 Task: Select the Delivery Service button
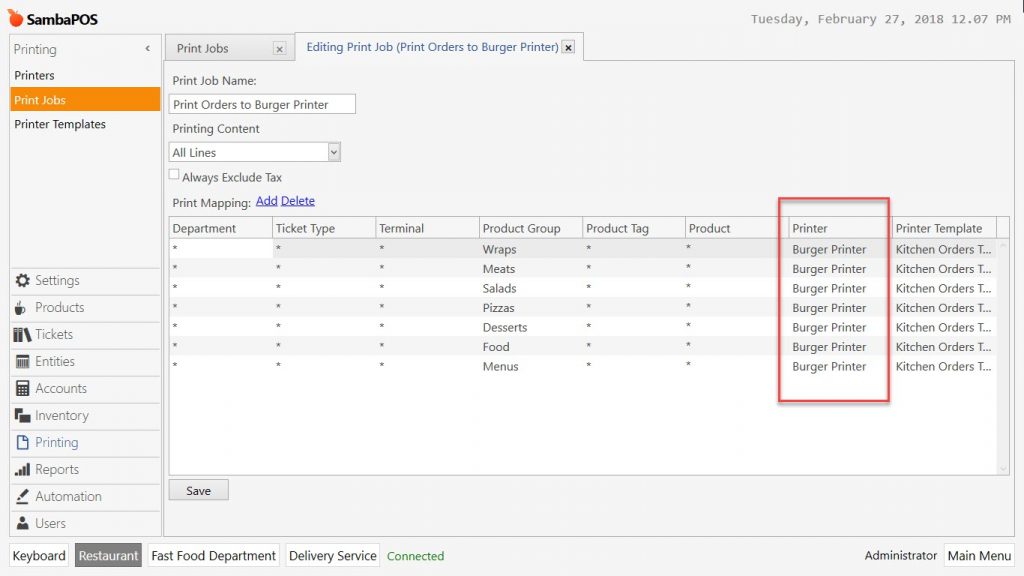pyautogui.click(x=332, y=556)
